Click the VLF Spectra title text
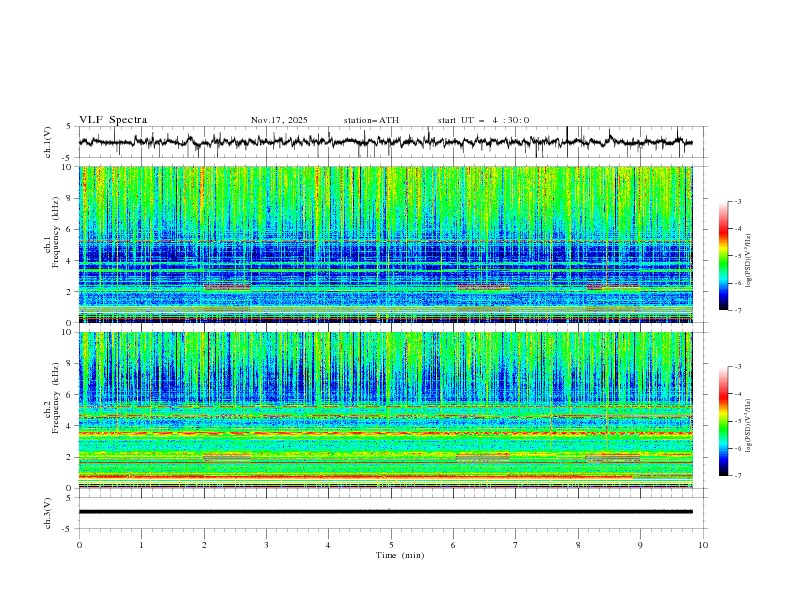The height and width of the screenshot is (612, 792). click(113, 120)
